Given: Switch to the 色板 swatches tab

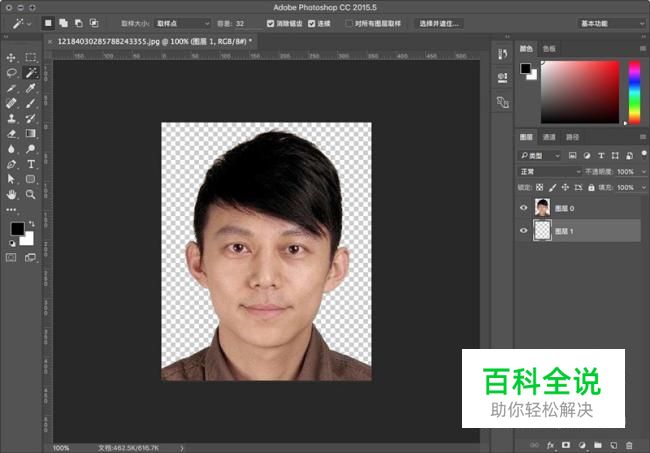Looking at the screenshot, I should (548, 47).
